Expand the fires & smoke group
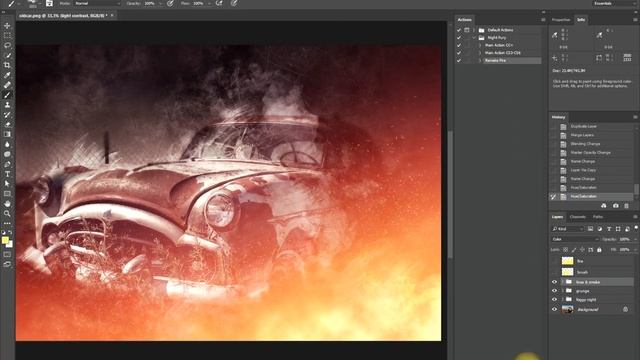The image size is (640, 360). click(562, 282)
